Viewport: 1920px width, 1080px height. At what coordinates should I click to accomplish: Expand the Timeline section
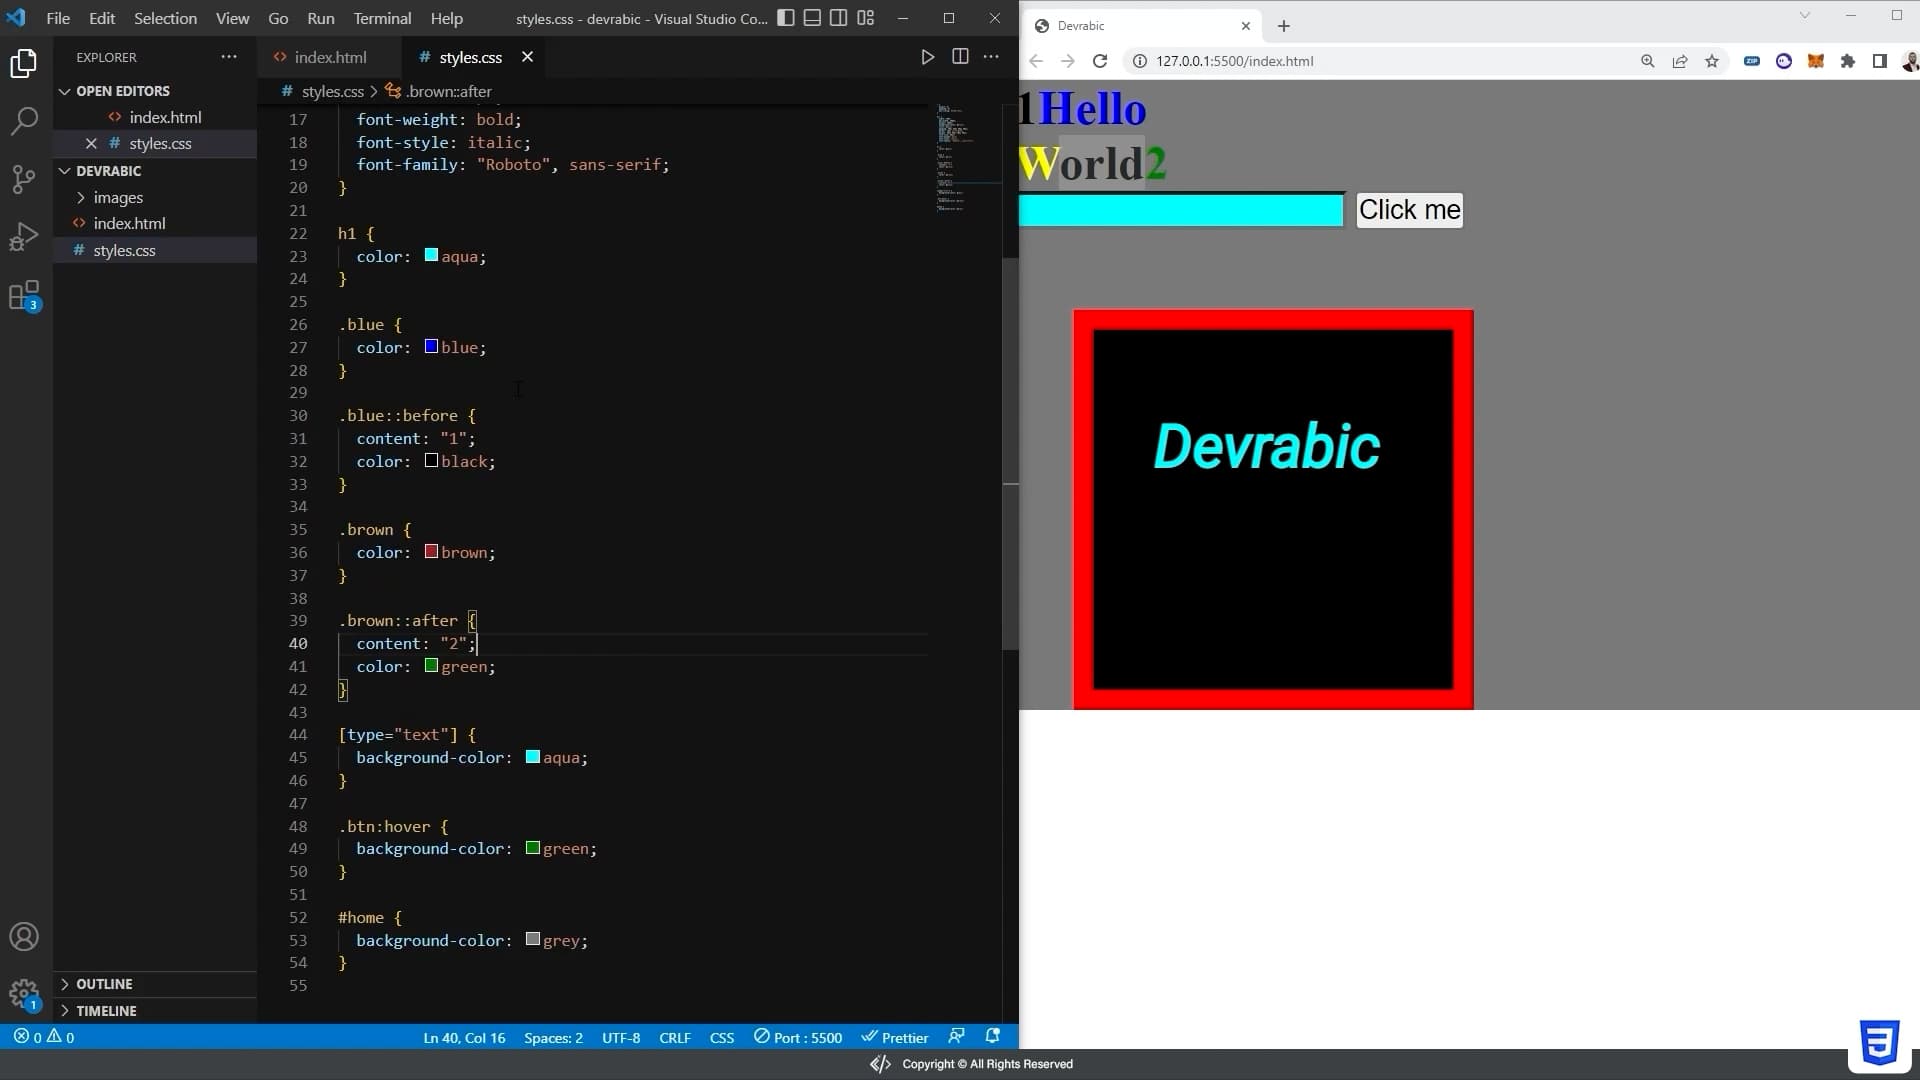(x=106, y=1011)
